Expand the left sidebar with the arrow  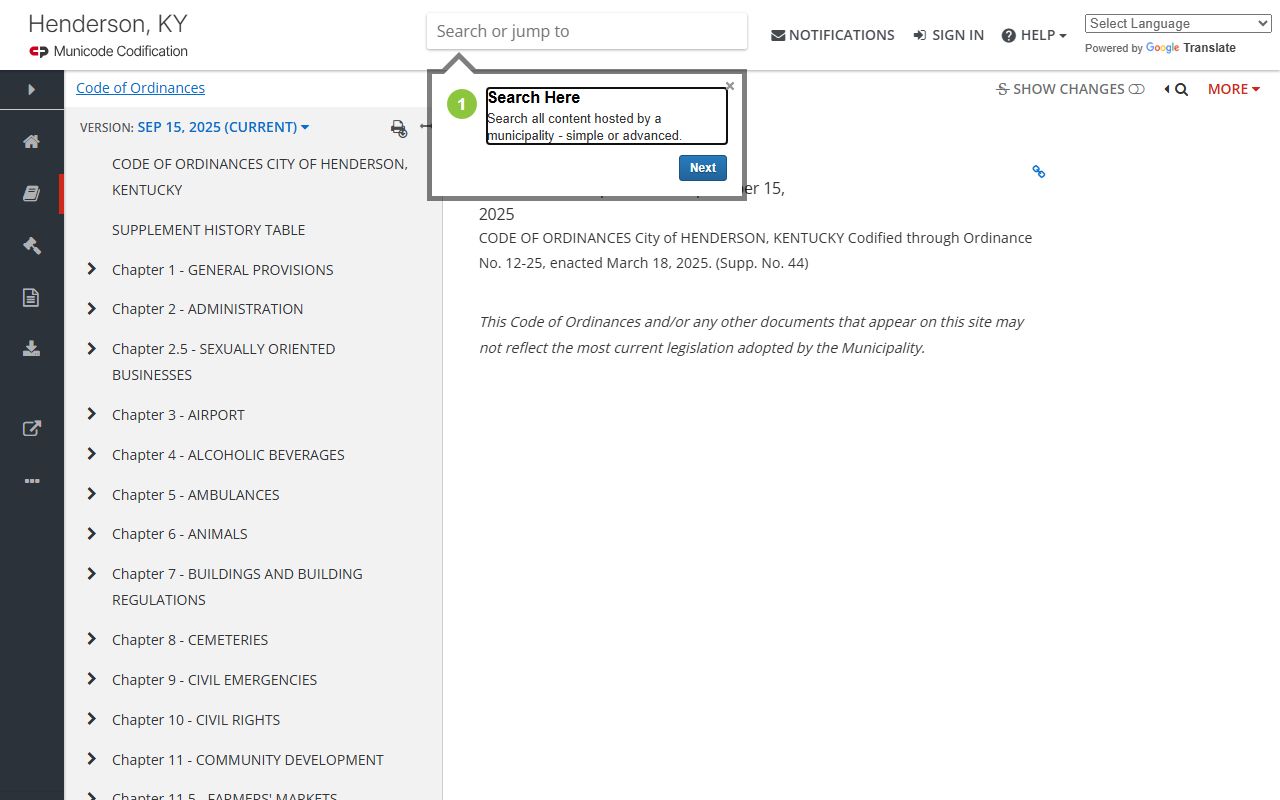pyautogui.click(x=32, y=90)
